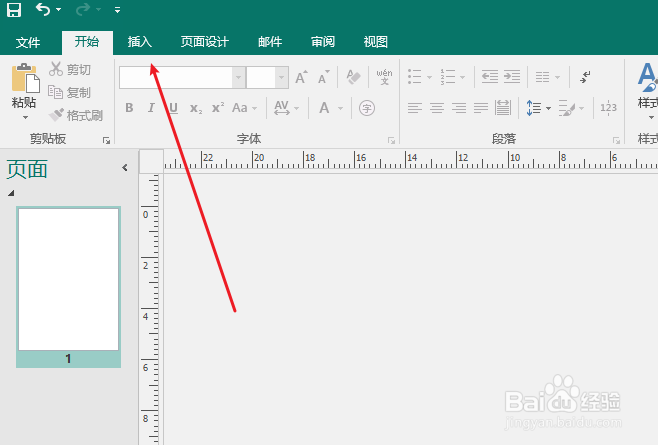Expand the font size dropdown arrow

(x=282, y=77)
